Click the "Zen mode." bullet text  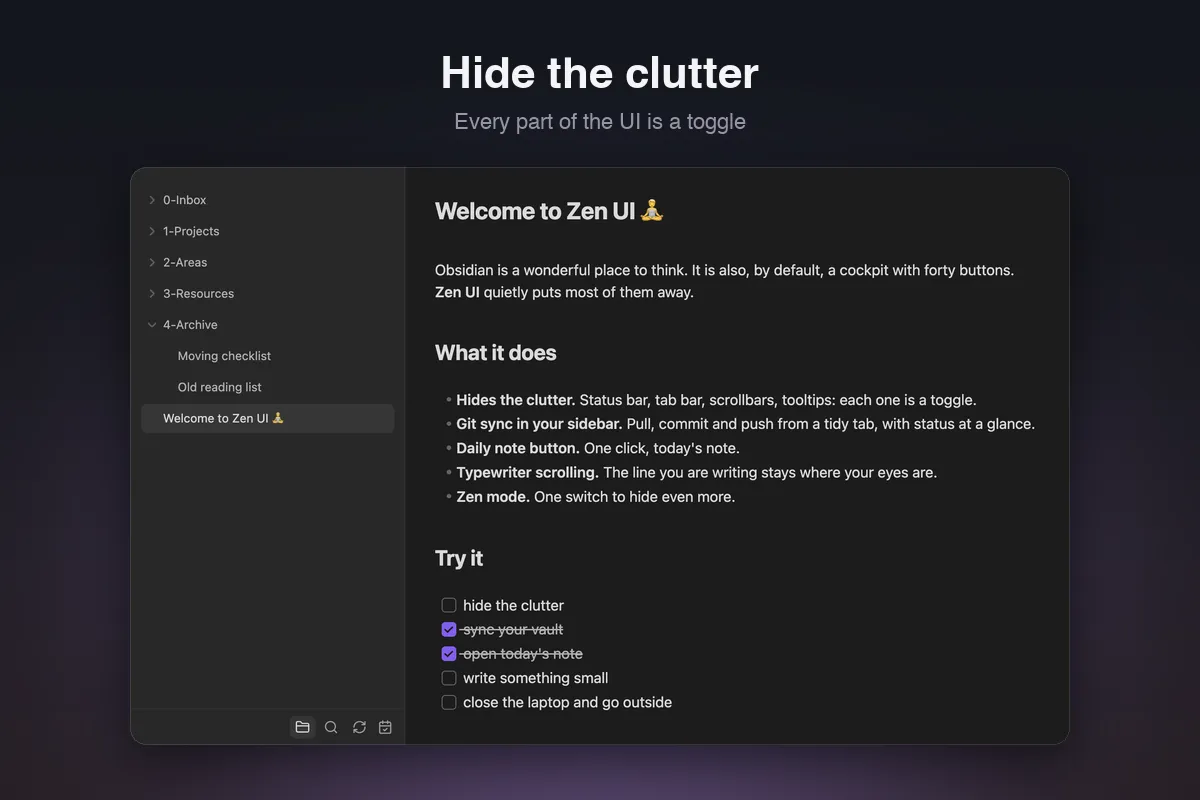493,497
